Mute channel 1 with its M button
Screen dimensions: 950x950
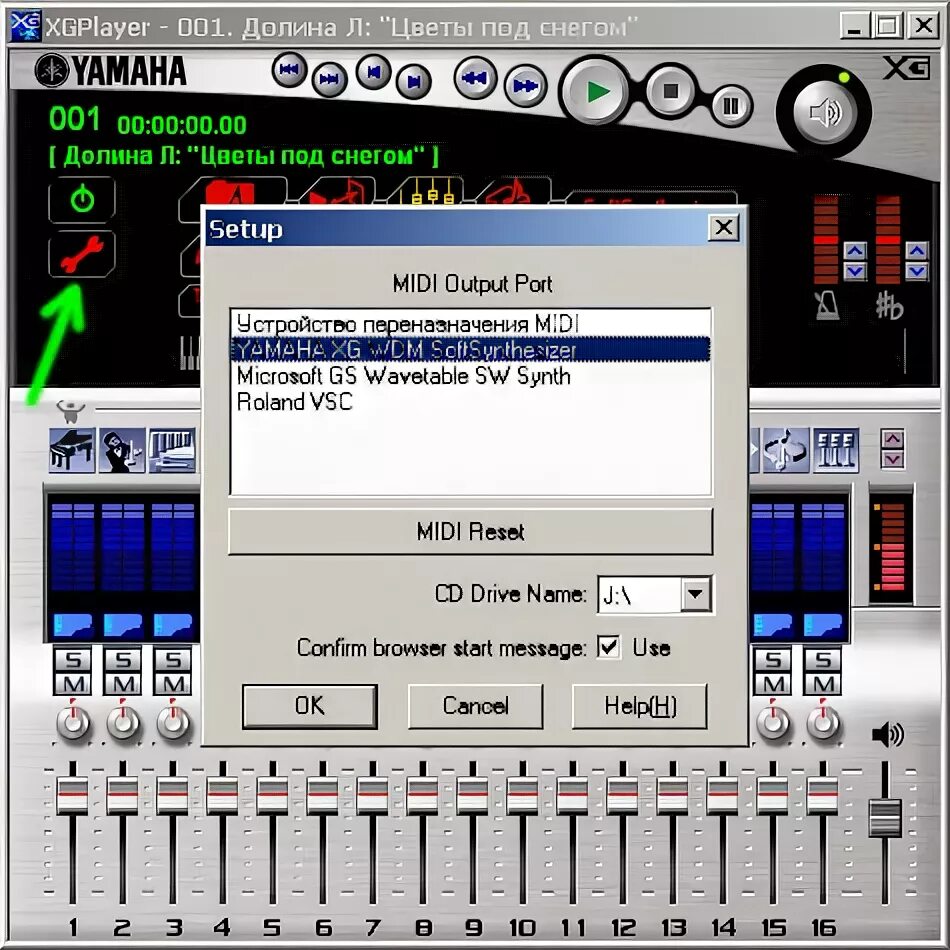[73, 684]
